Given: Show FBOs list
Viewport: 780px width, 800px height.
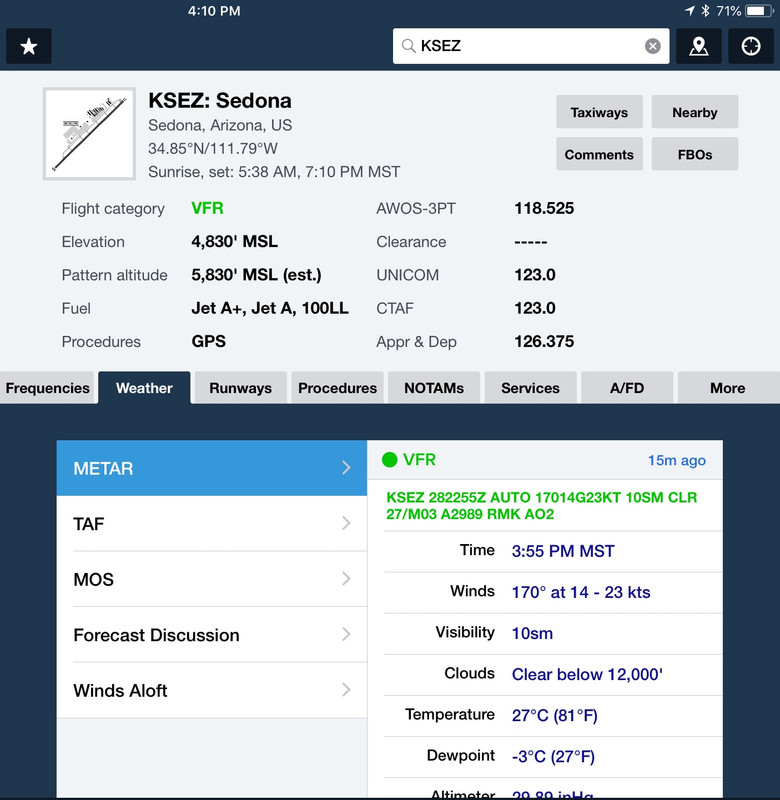Looking at the screenshot, I should click(x=694, y=154).
